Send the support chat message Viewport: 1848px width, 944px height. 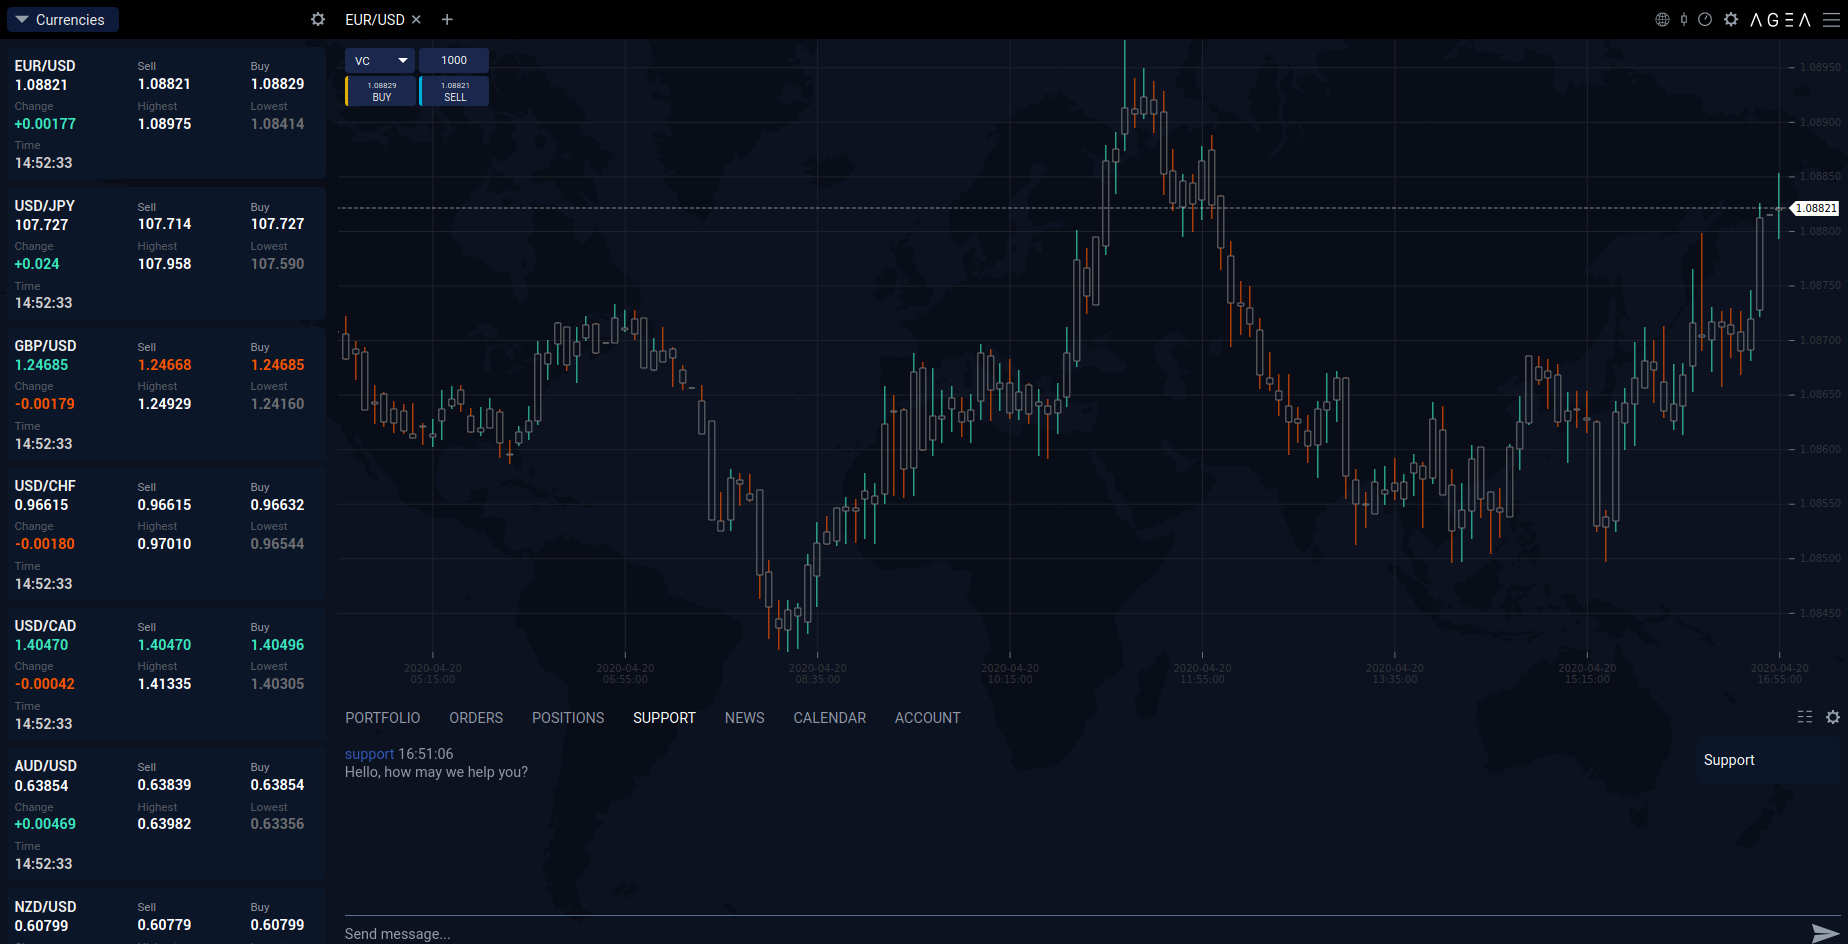[x=1825, y=933]
